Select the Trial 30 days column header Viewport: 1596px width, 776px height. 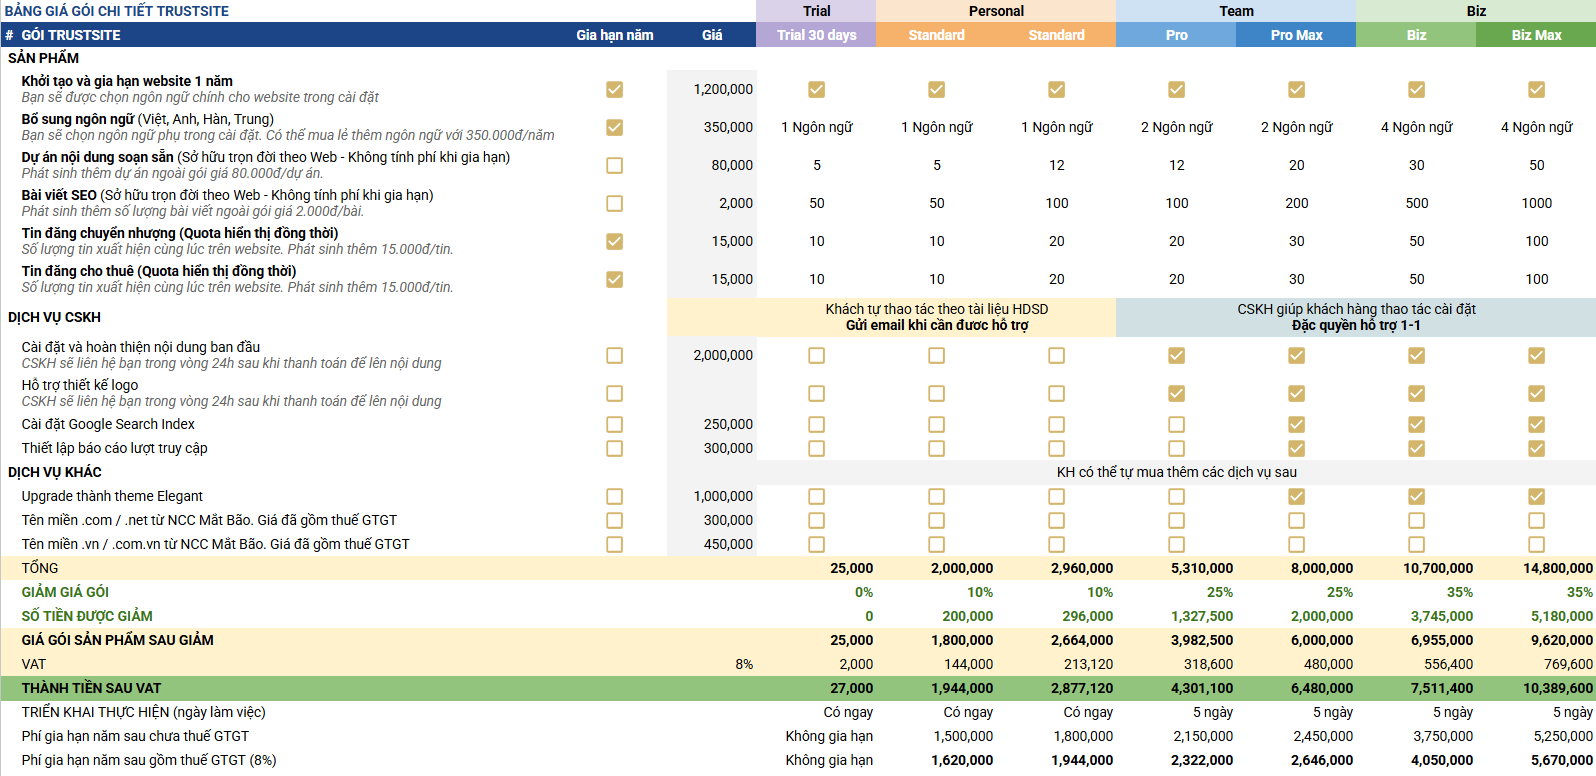[x=816, y=35]
